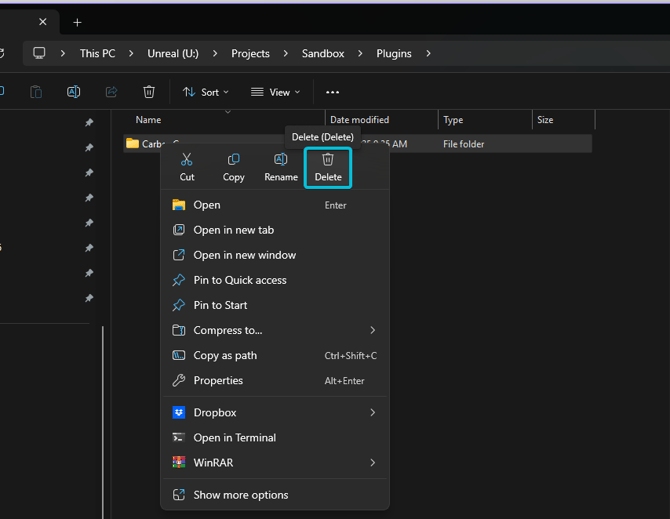Expand chevron after Projects breadcrumb
This screenshot has height=519, width=670.
click(285, 53)
